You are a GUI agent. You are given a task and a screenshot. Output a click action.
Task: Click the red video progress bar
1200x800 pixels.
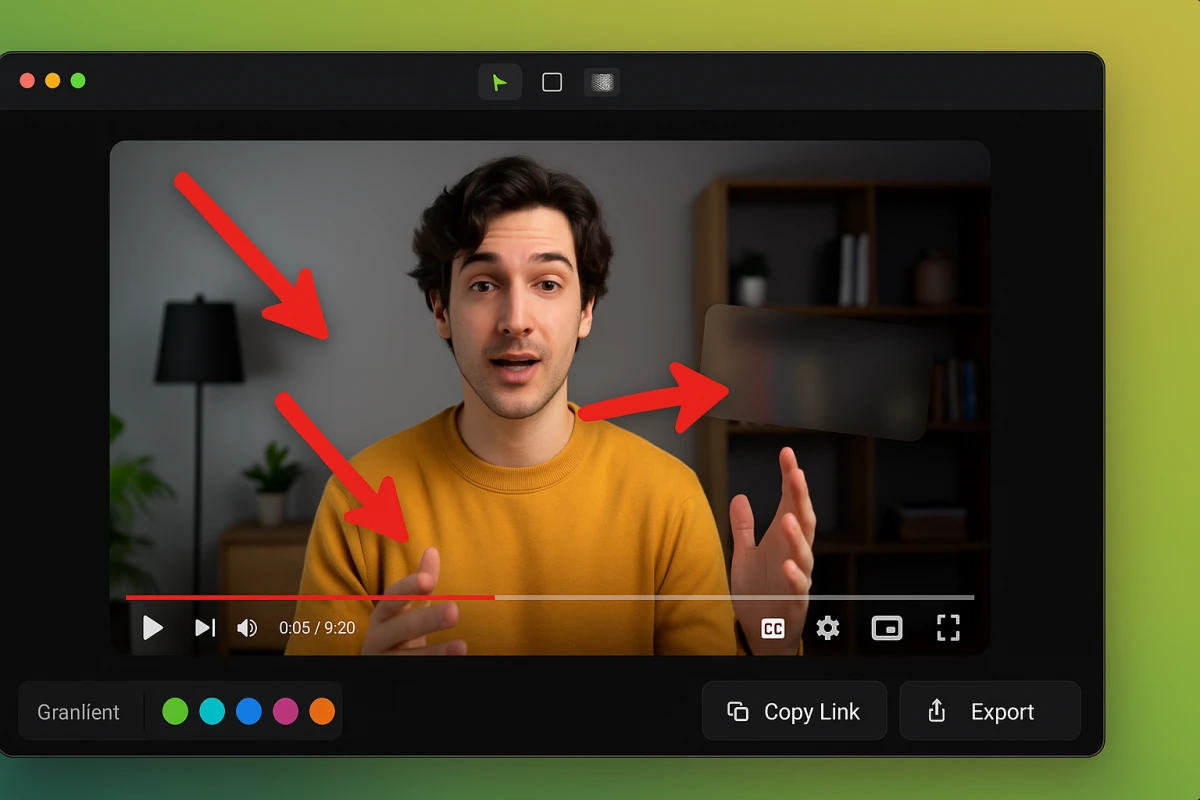point(310,597)
